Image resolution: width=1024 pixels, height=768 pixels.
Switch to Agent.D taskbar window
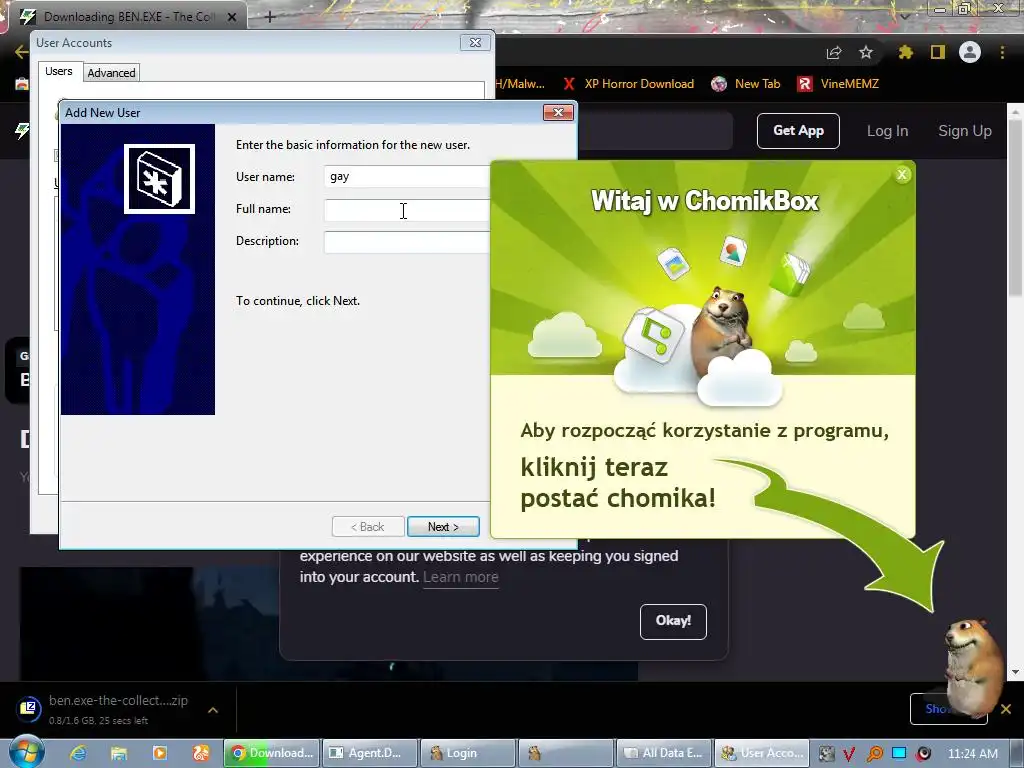click(x=370, y=753)
